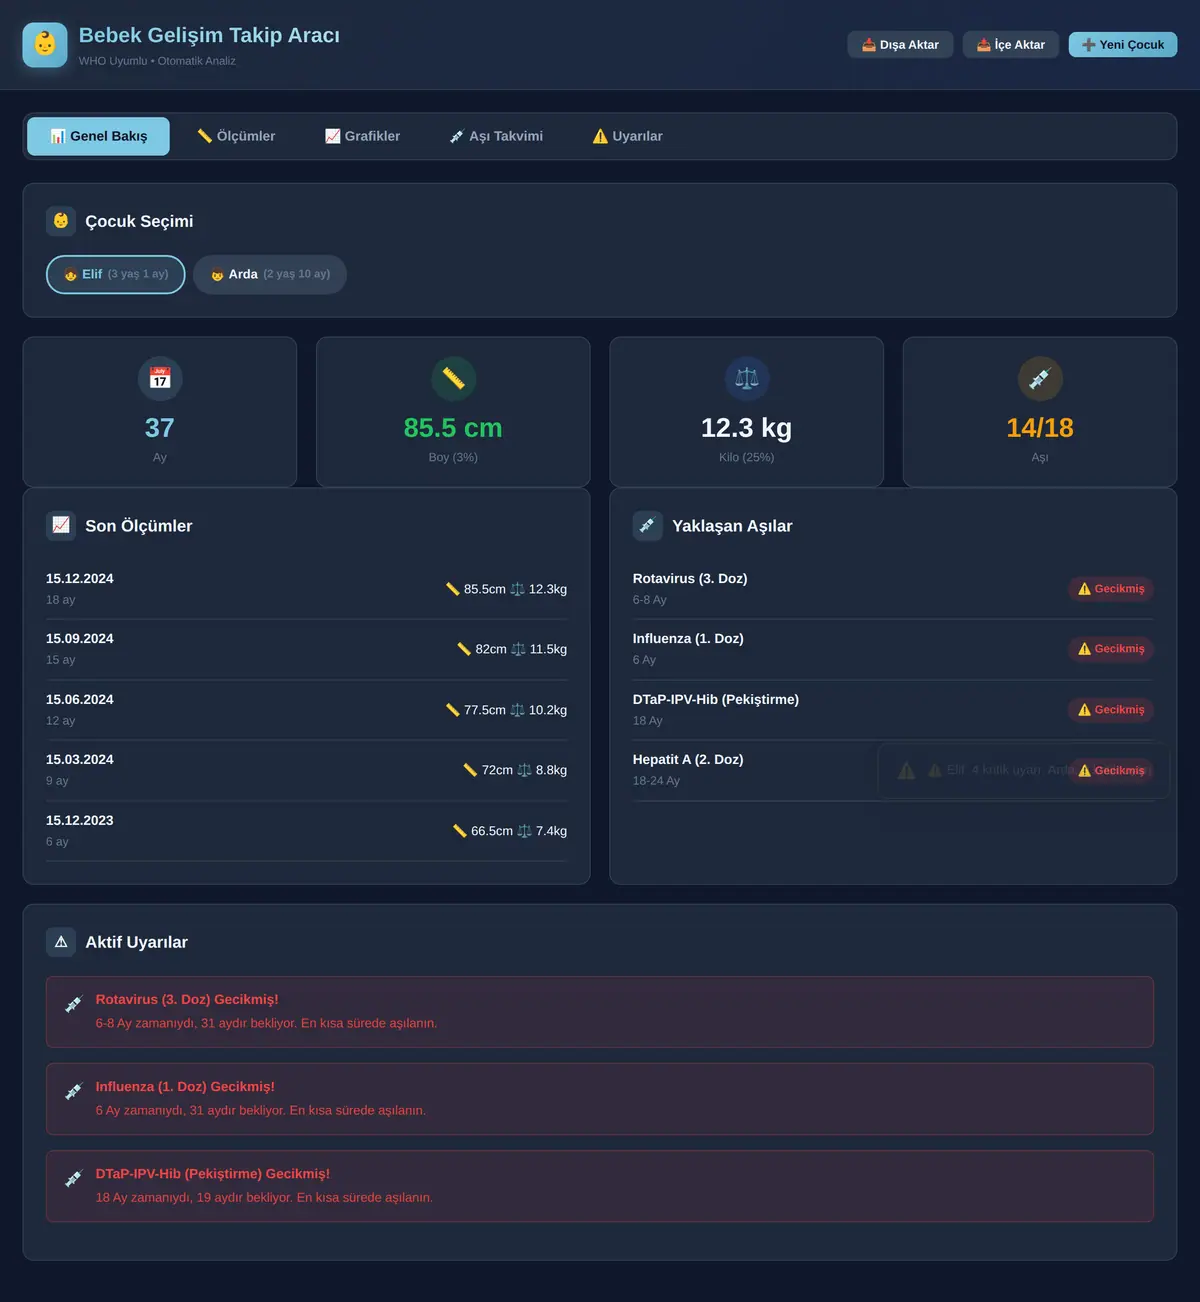Click the syringe icon in Rotavirus alert
Viewport: 1200px width, 1302px height.
pos(73,1005)
